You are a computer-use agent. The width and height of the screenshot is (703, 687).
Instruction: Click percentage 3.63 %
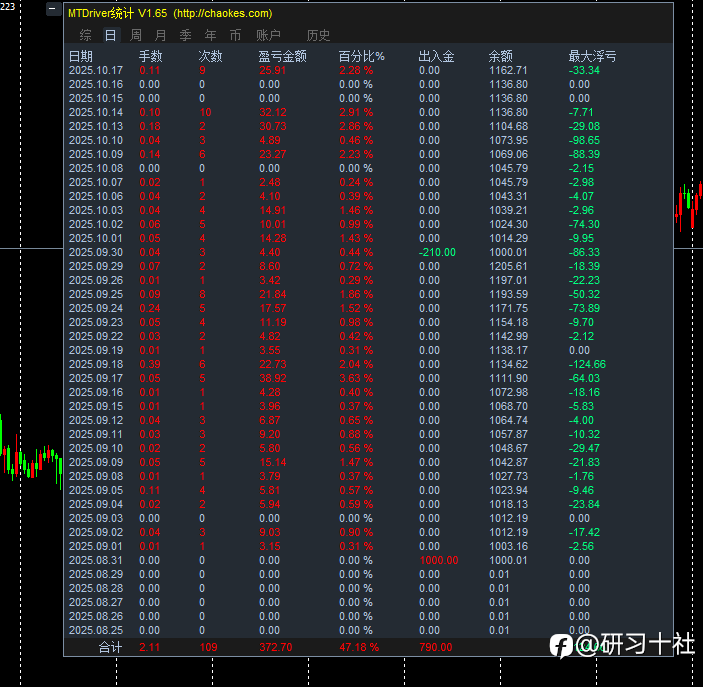(x=356, y=378)
